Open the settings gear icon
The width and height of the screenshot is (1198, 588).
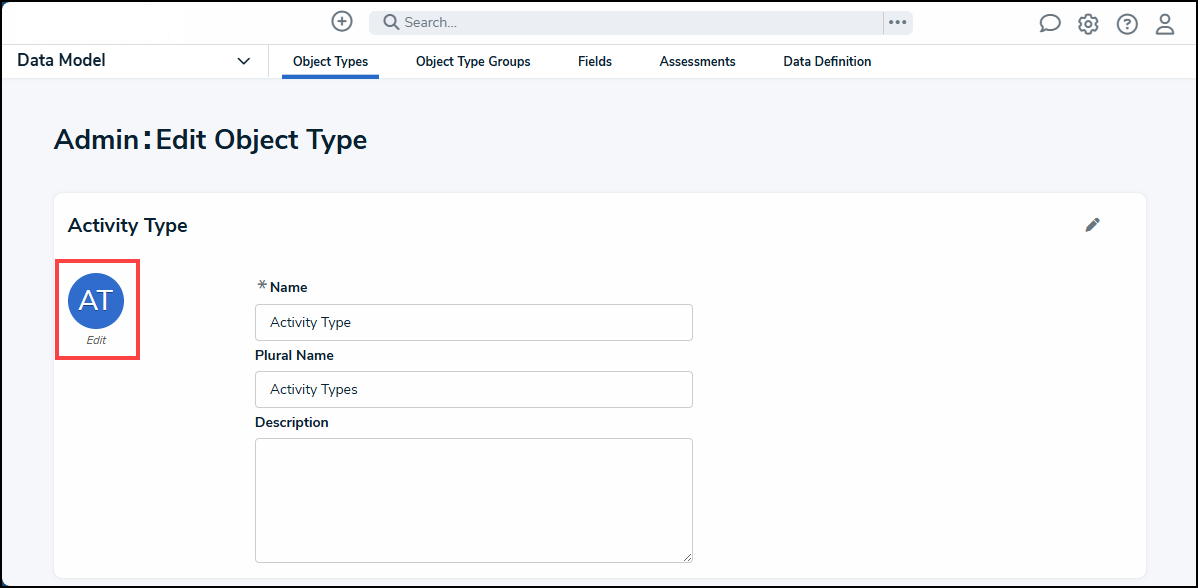pos(1088,24)
